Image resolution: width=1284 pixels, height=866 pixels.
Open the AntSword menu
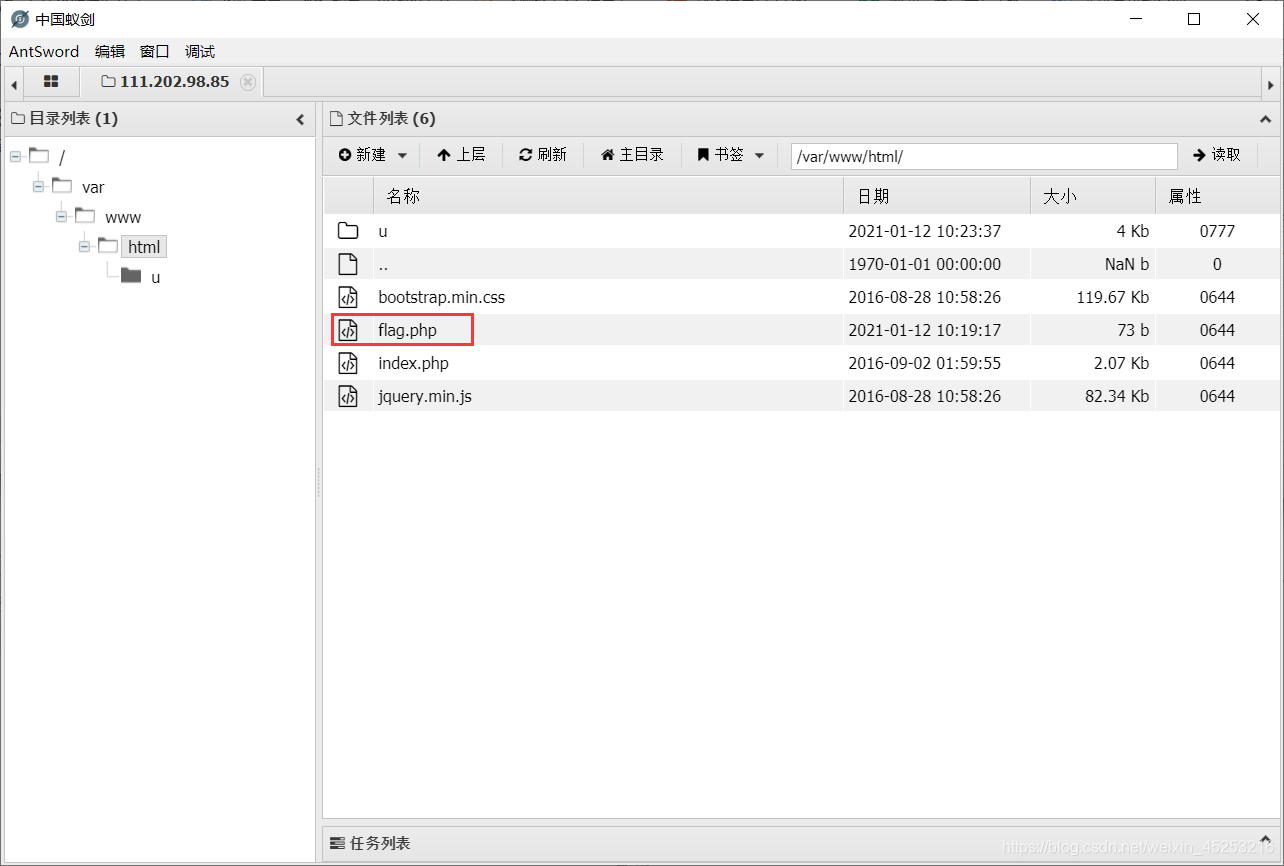[x=44, y=52]
